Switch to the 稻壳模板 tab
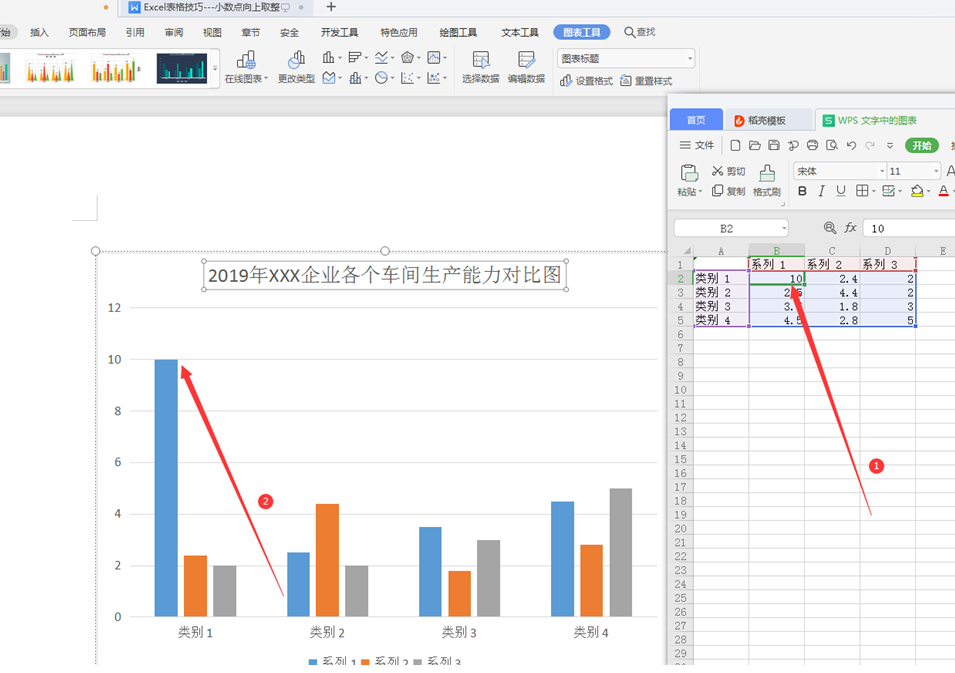Viewport: 955px width, 673px height. [x=770, y=119]
